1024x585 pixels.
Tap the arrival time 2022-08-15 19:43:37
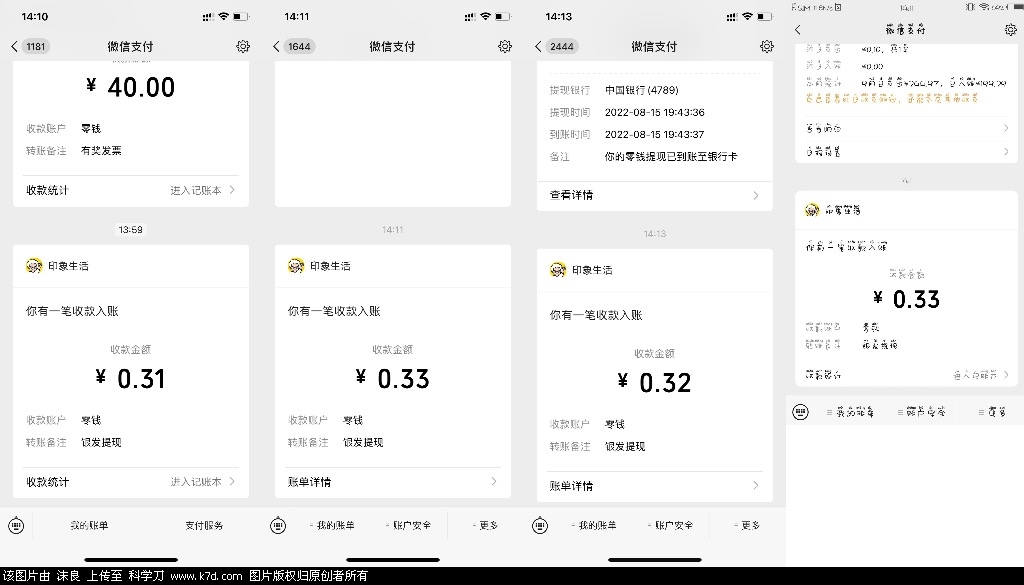654,134
